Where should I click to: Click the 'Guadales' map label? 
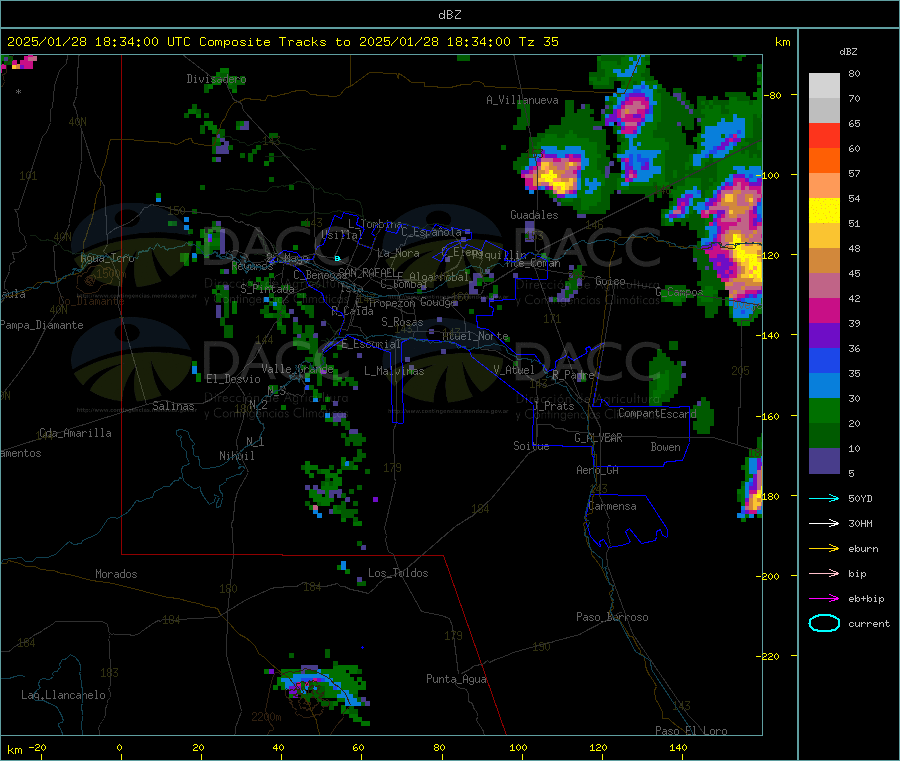point(534,215)
